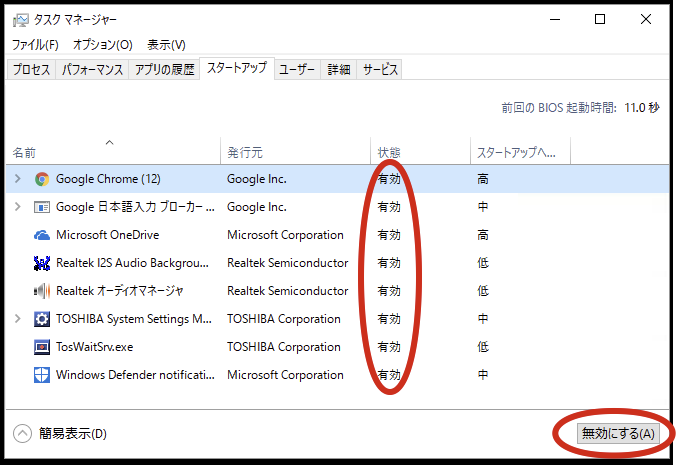Select the Microsoft OneDrive row name

coord(108,235)
